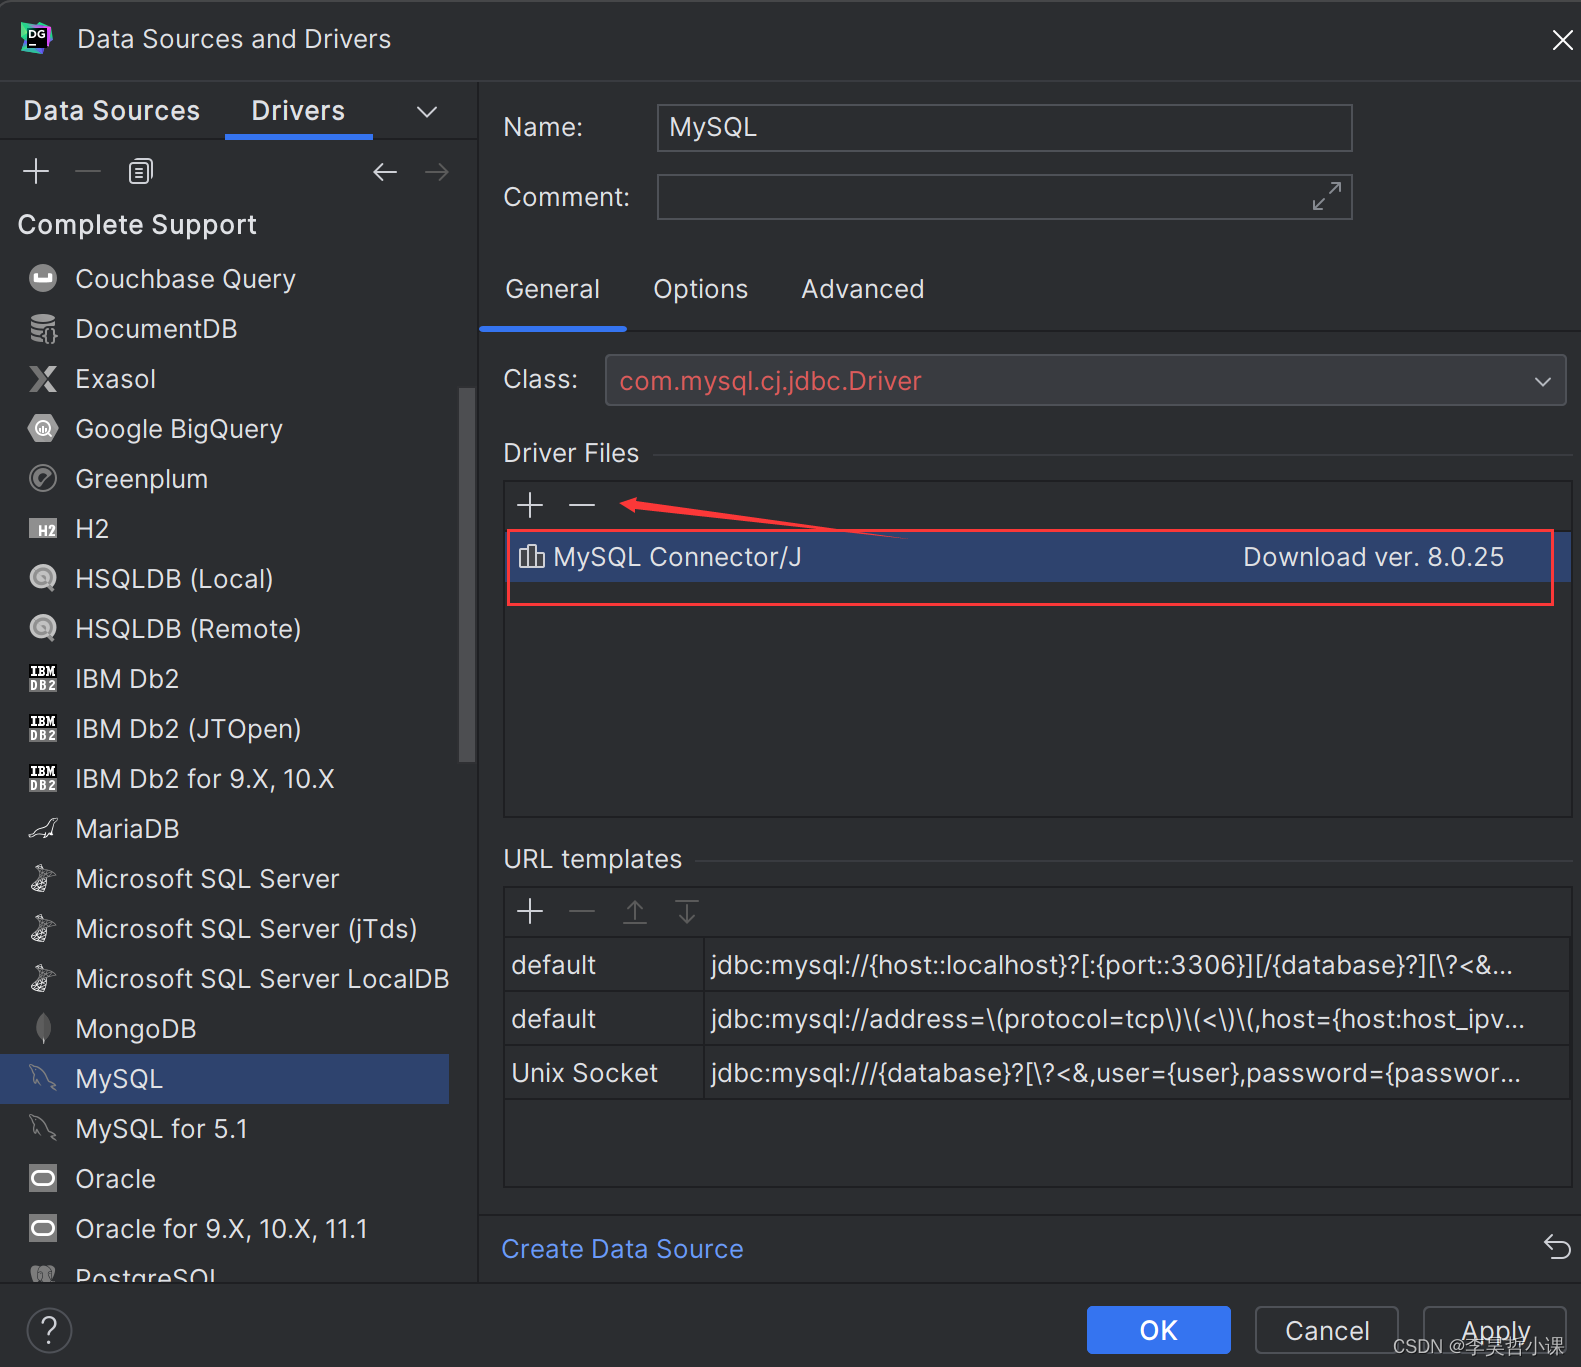Navigate back with left arrow
The width and height of the screenshot is (1581, 1367).
(385, 172)
